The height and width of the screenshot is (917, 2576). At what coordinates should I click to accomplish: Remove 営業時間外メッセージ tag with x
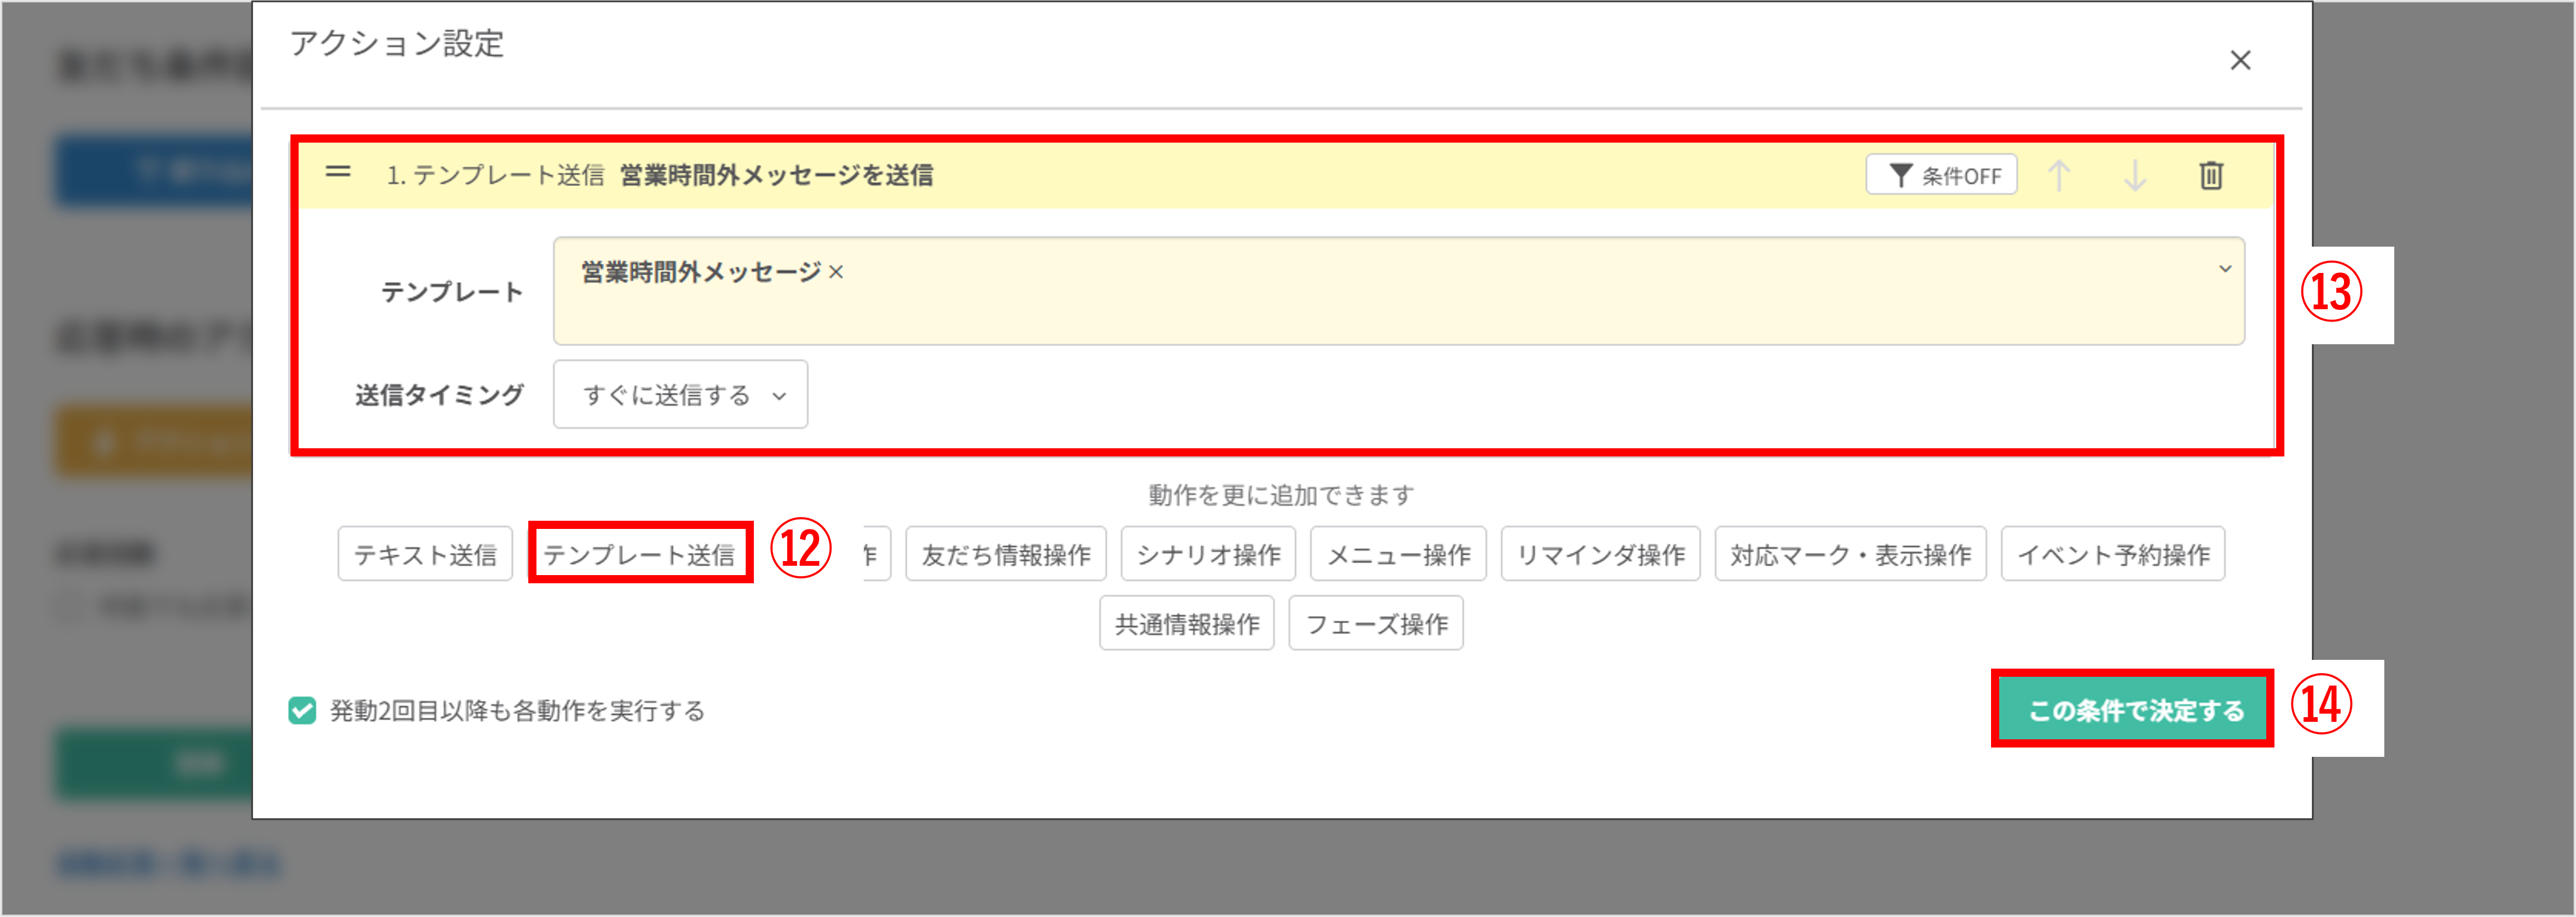click(x=836, y=272)
